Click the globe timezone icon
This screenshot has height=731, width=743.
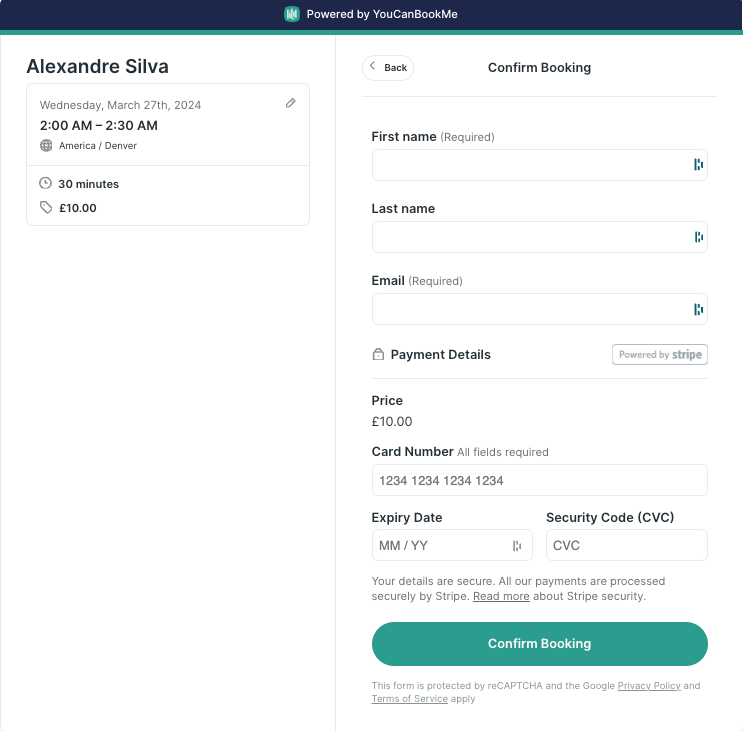[46, 145]
